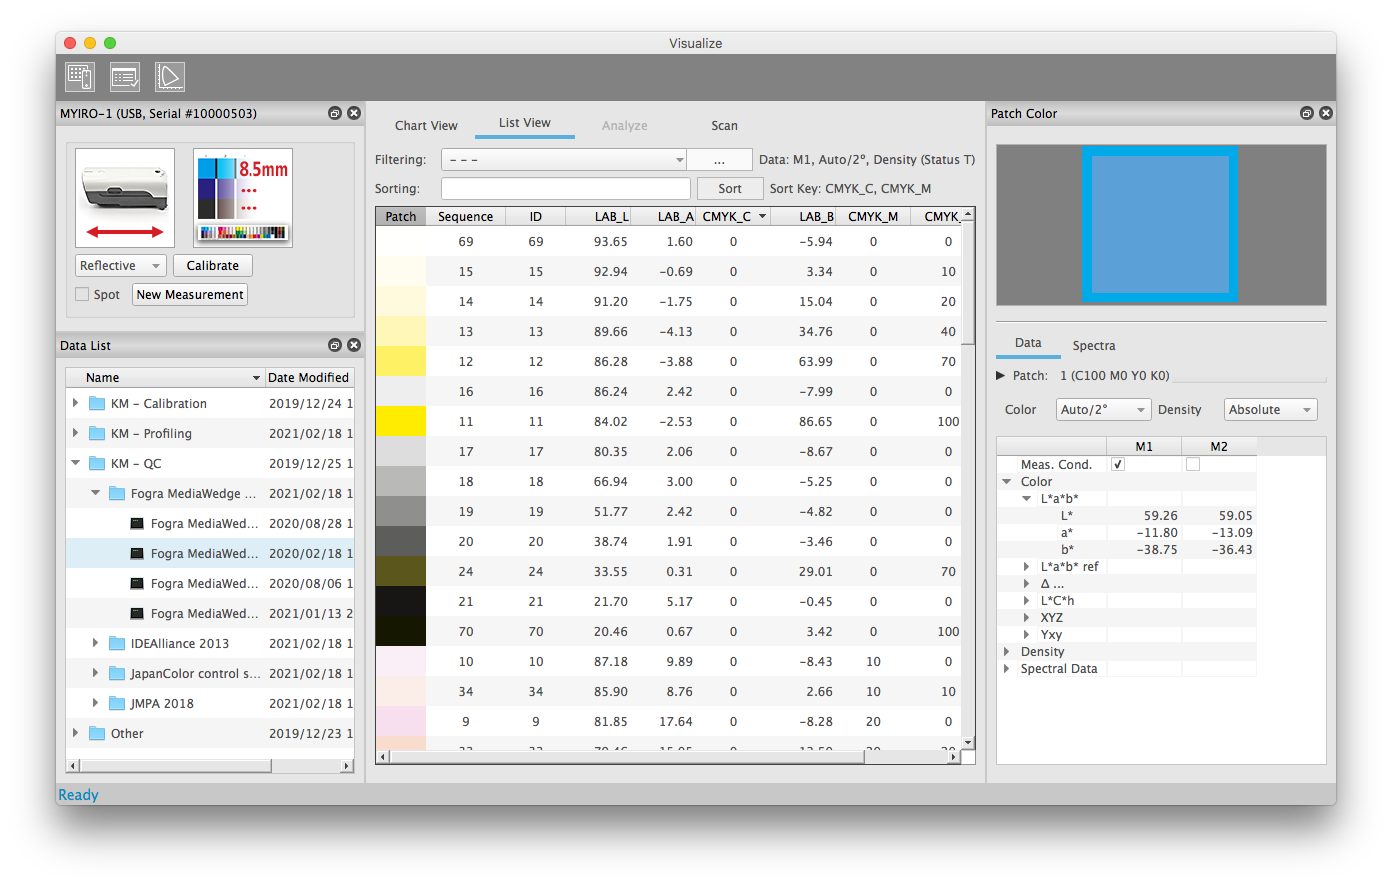Expand the KM - Calibration folder
This screenshot has width=1392, height=885.
(76, 404)
